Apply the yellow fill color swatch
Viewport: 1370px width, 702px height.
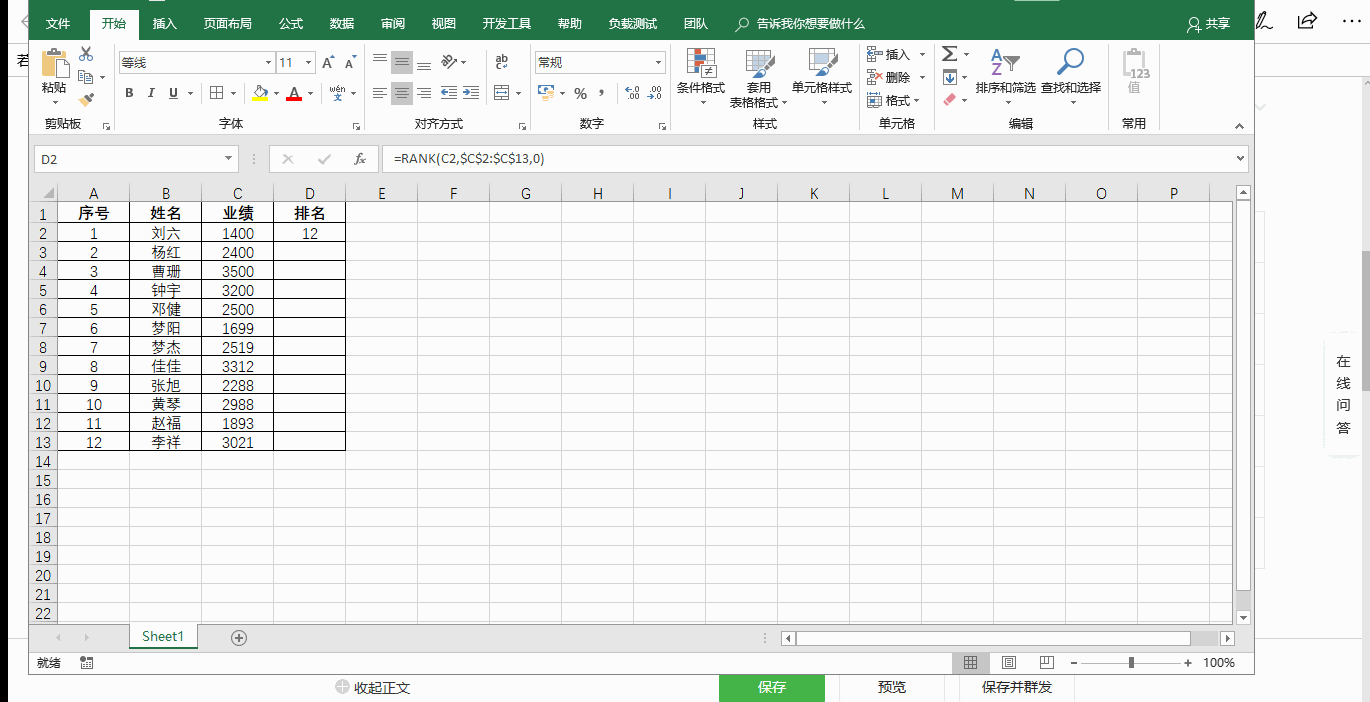260,93
